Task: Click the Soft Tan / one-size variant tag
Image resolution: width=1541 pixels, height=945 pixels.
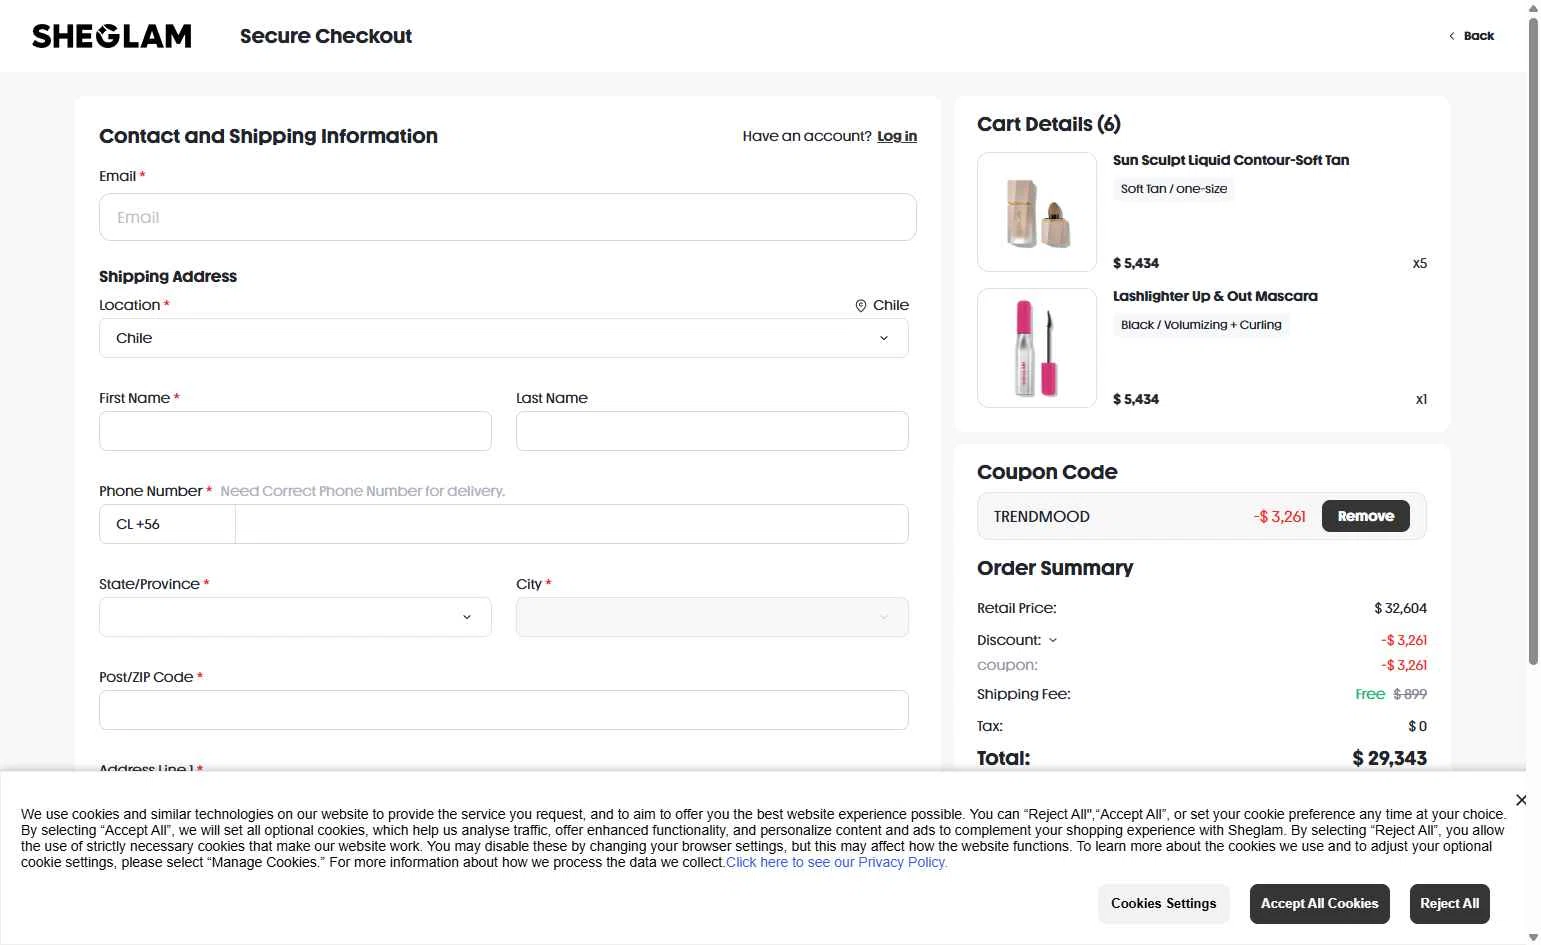Action: pos(1174,189)
